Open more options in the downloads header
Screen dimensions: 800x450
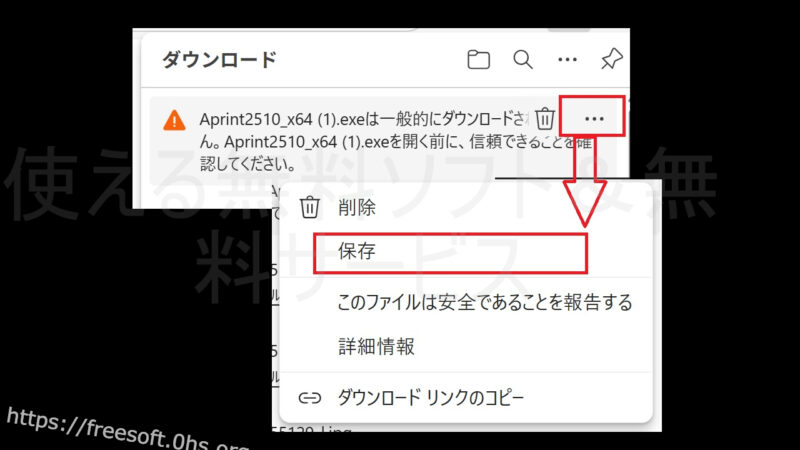[x=567, y=60]
